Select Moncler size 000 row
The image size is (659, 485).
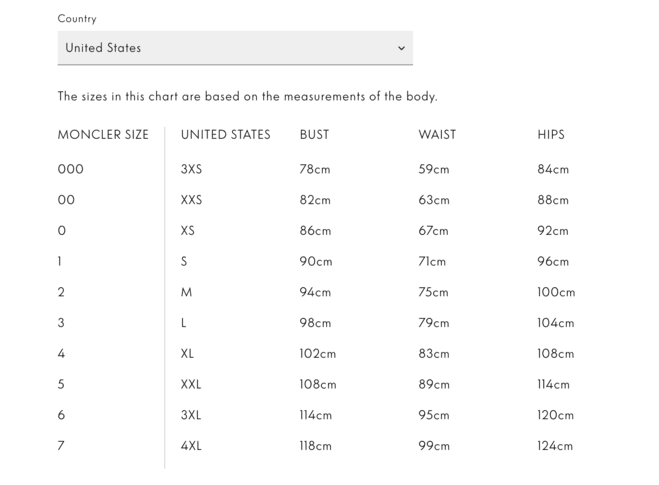(x=71, y=169)
